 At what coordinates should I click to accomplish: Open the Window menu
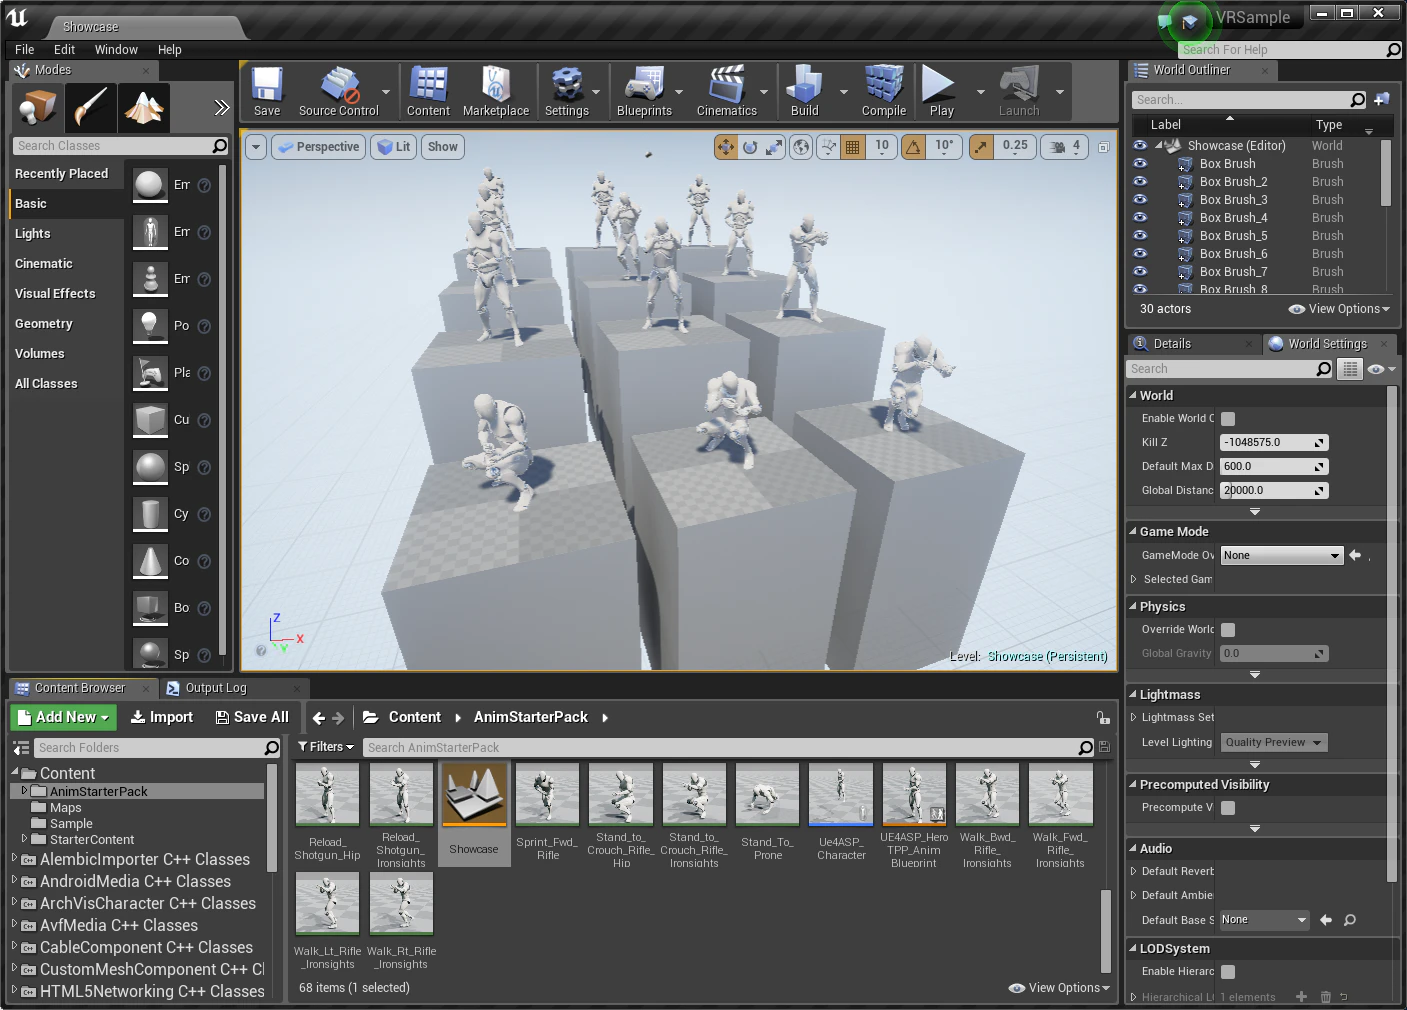point(116,50)
